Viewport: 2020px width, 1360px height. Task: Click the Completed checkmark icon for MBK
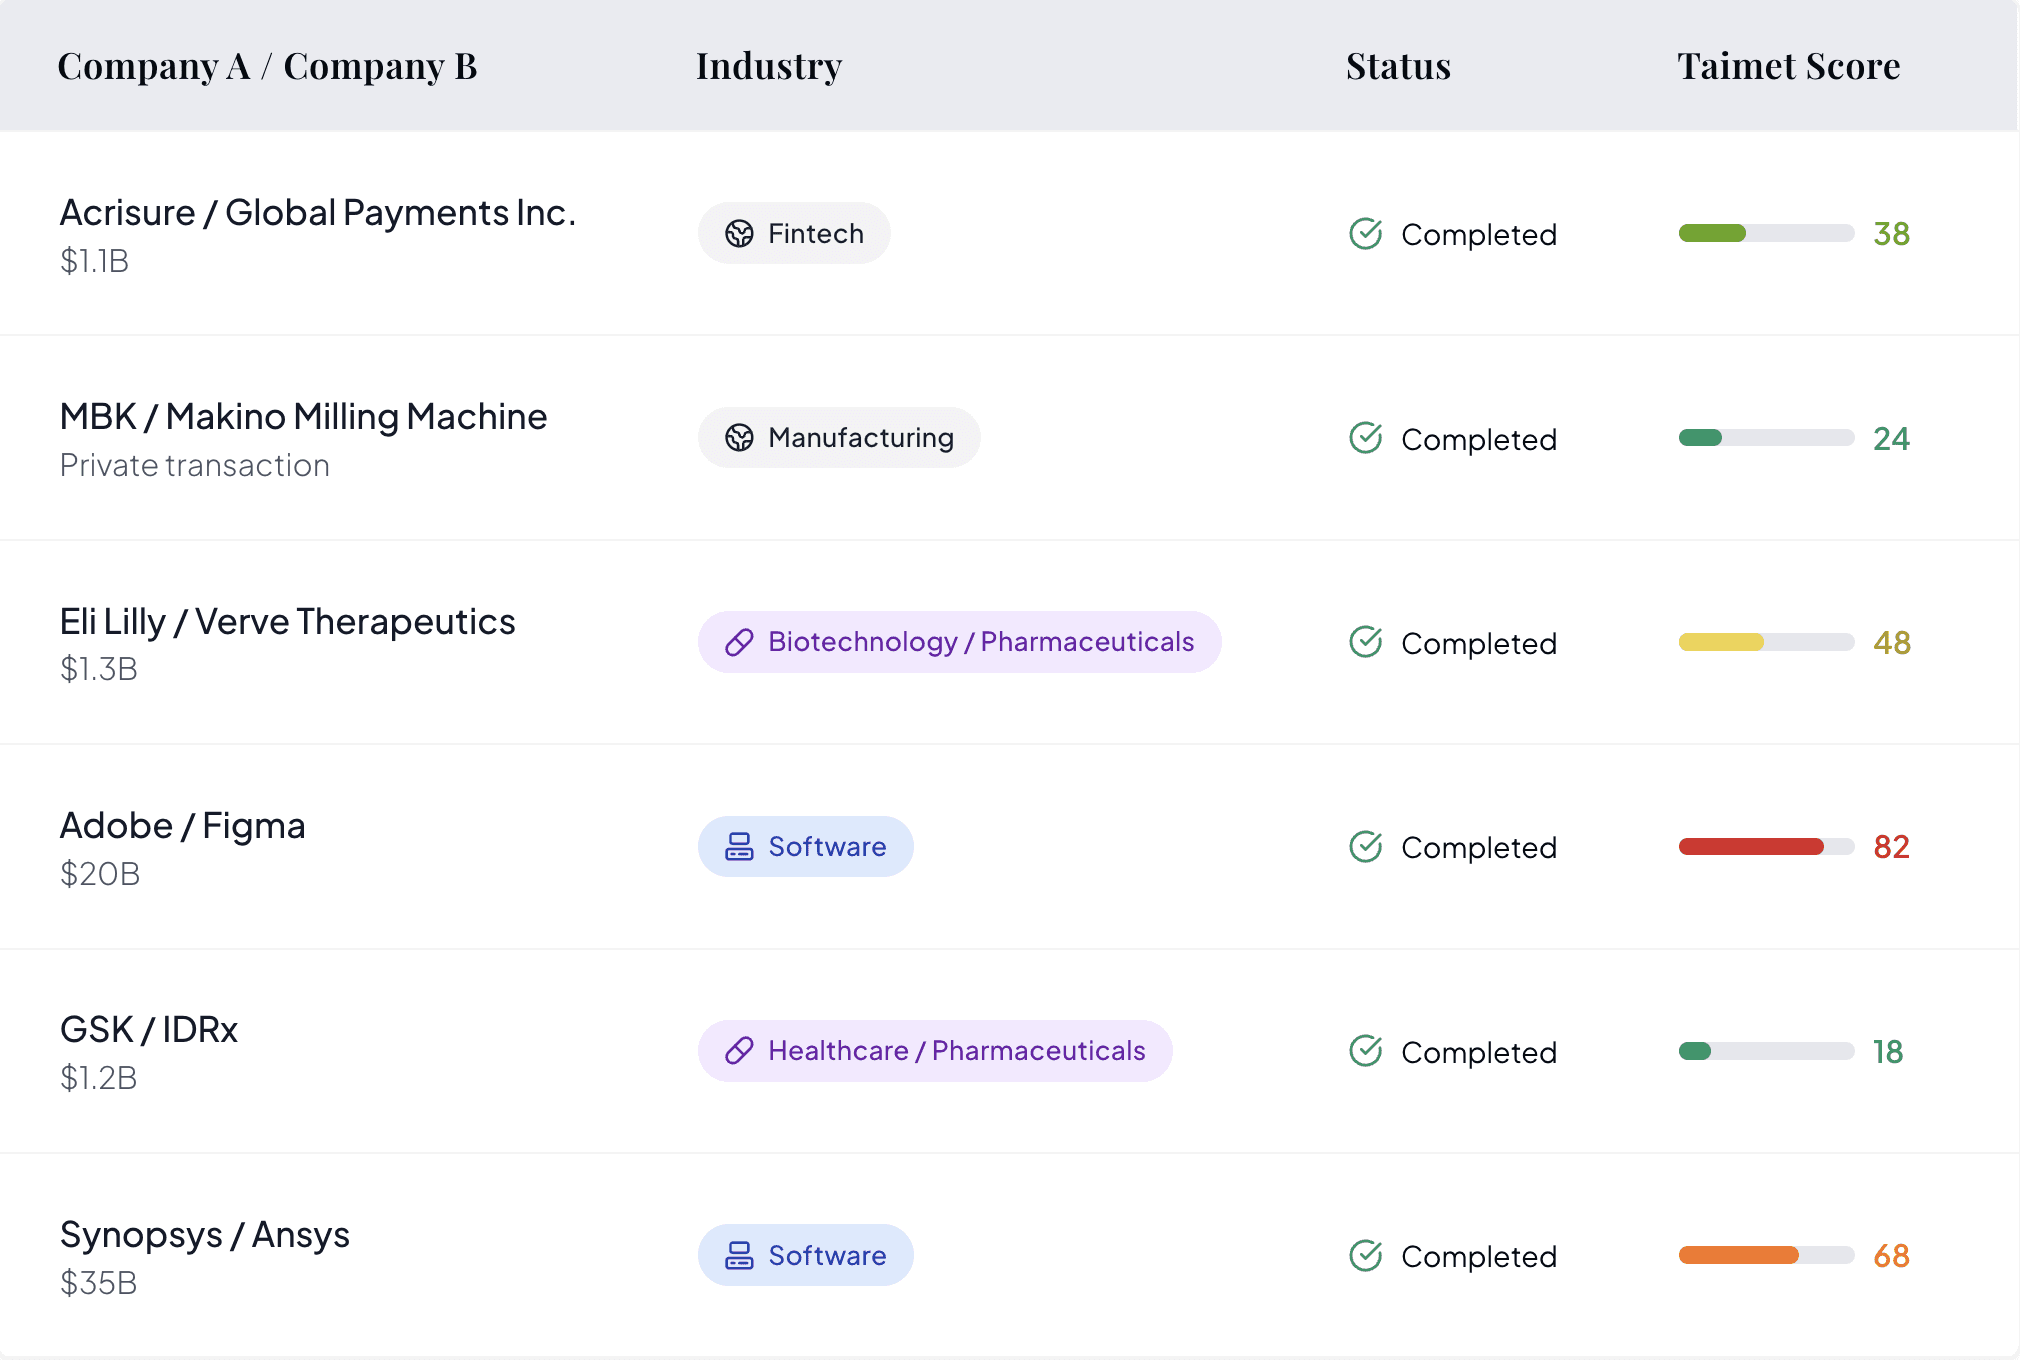click(x=1366, y=438)
